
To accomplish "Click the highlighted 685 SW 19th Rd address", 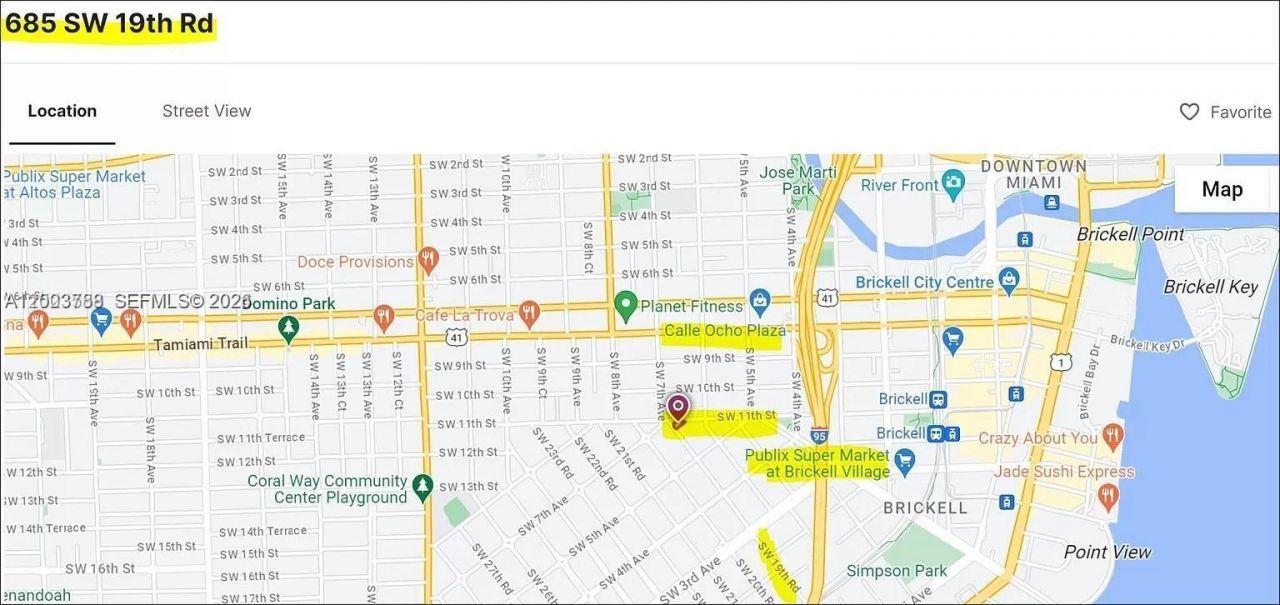I will click(108, 22).
